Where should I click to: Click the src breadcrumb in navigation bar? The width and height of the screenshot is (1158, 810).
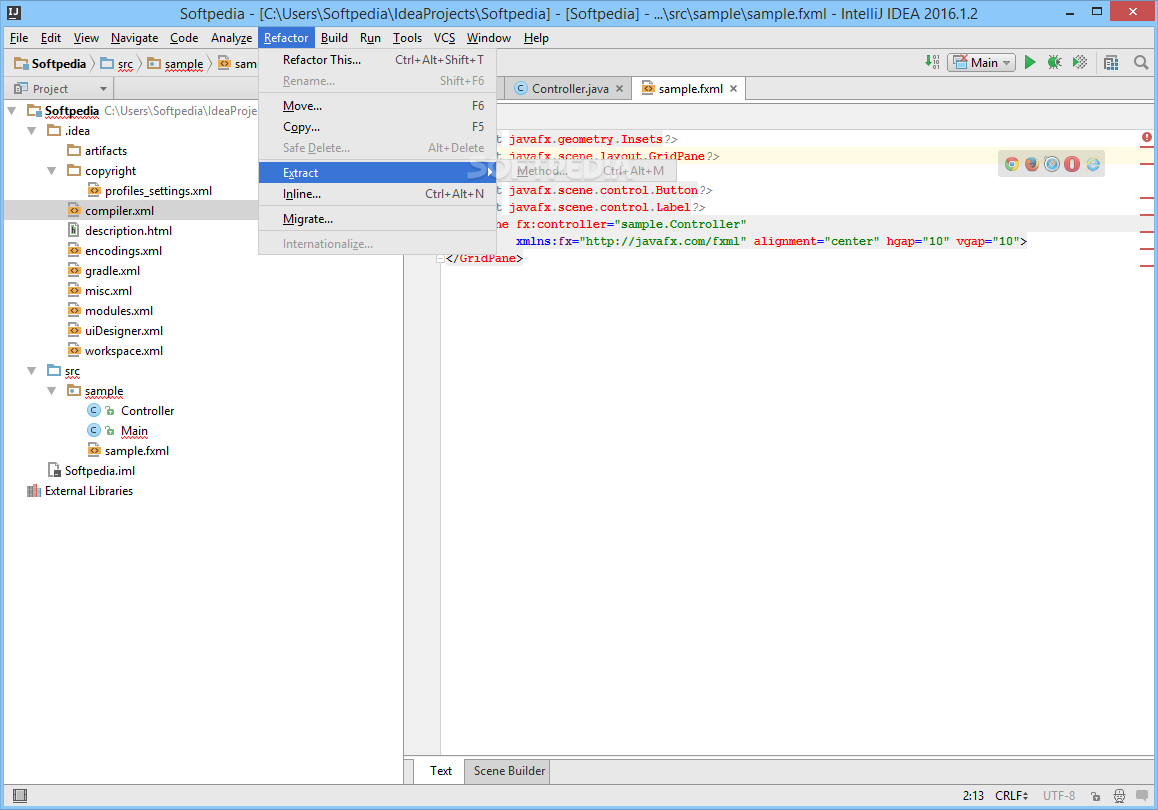coord(117,64)
